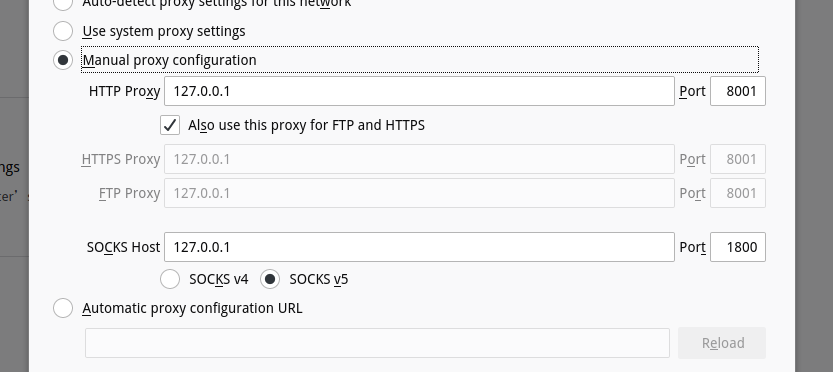Select SOCKS v5 radio button

(270, 279)
